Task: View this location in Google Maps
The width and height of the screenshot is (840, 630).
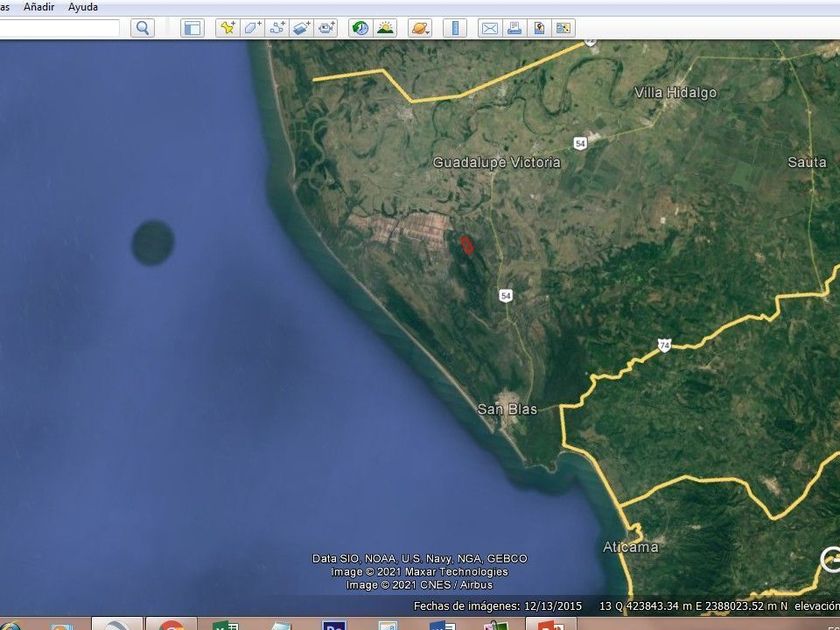Action: (x=564, y=28)
